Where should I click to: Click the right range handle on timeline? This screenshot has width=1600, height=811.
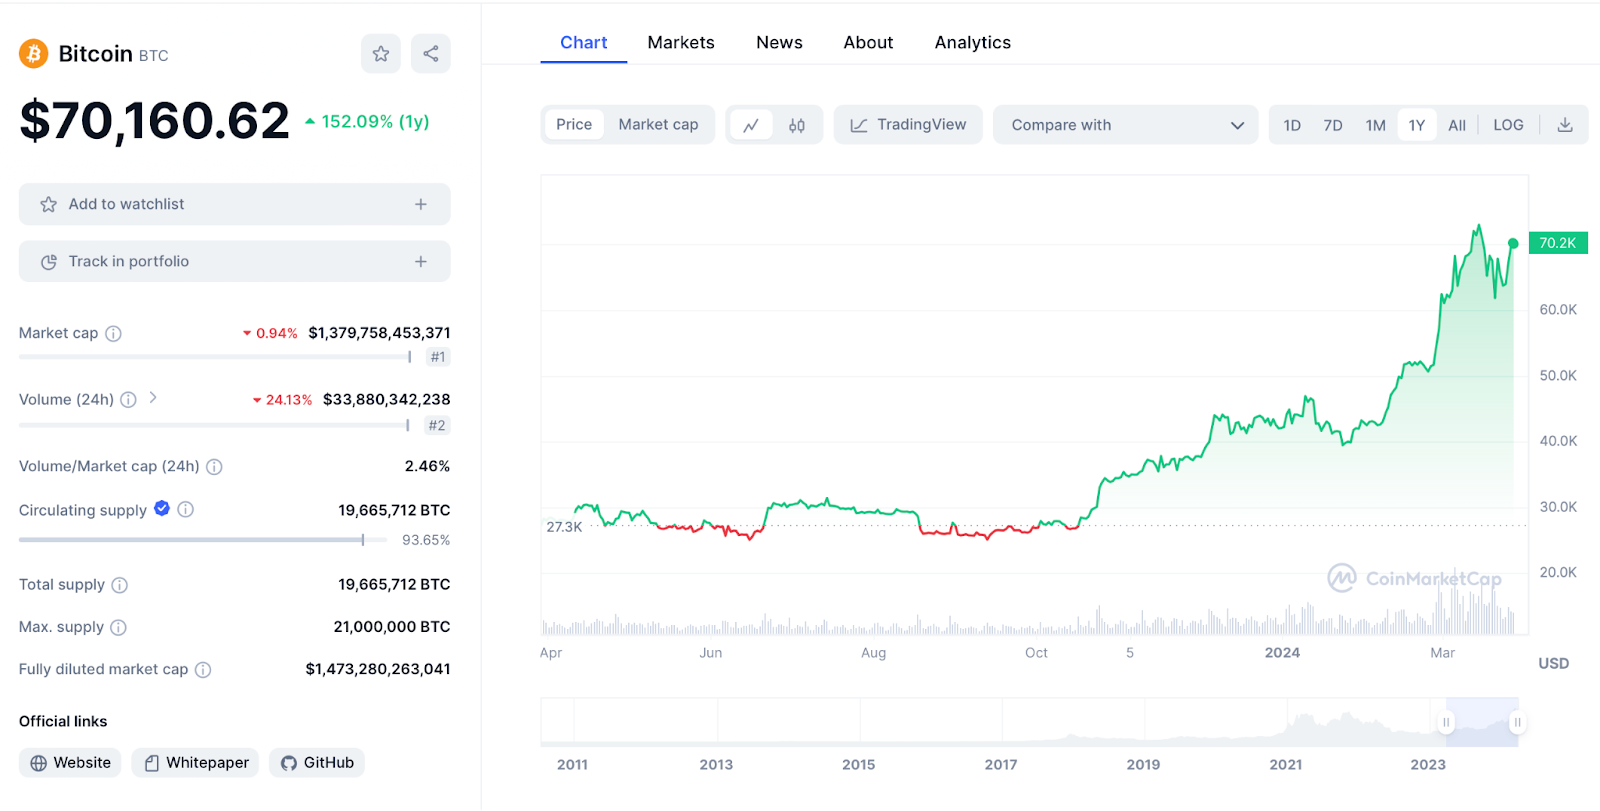coord(1517,722)
